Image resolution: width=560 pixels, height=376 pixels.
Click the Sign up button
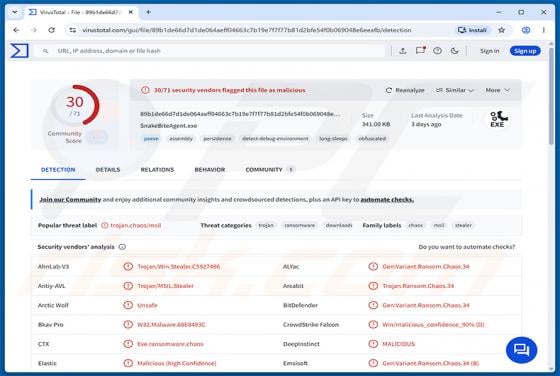pyautogui.click(x=525, y=51)
